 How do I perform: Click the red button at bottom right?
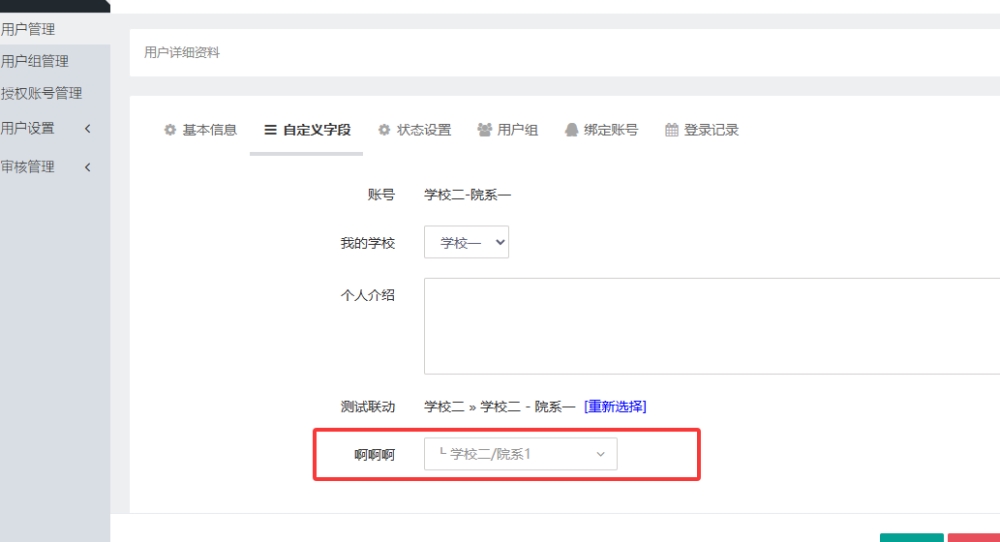(974, 538)
